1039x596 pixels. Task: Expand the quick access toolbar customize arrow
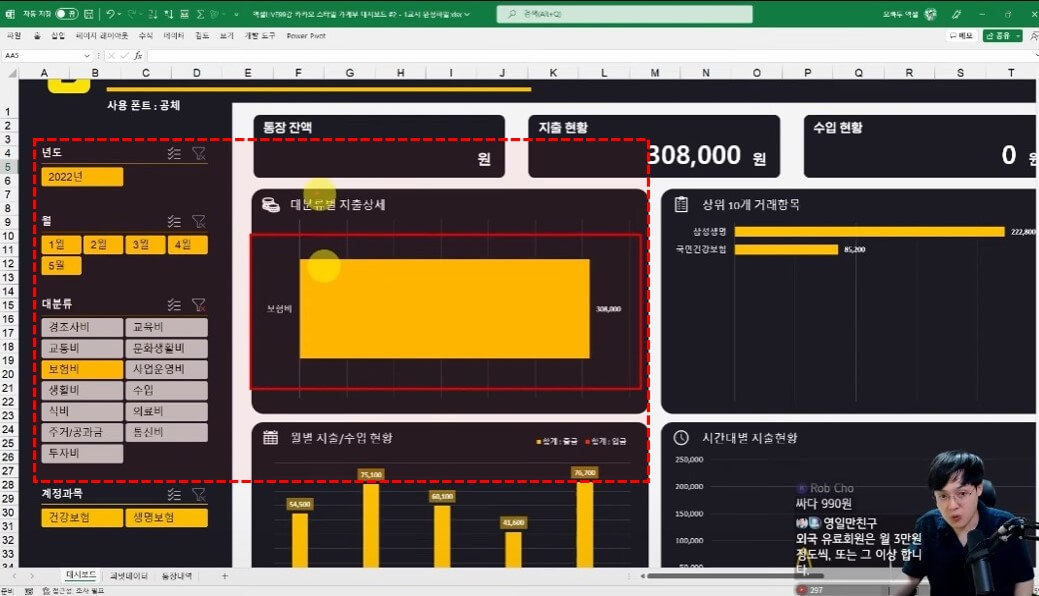pyautogui.click(x=235, y=14)
